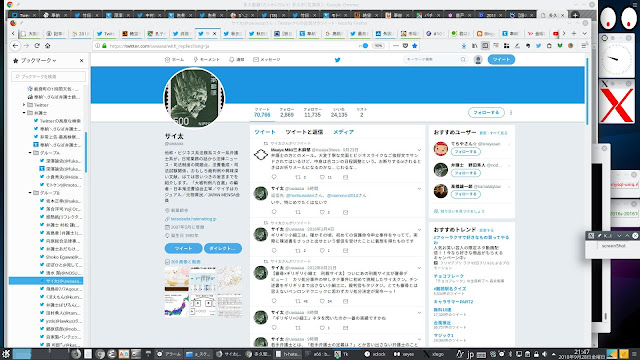640x360 pixels.
Task: Open 知り合いを見つけましょう link
Action: [459, 211]
